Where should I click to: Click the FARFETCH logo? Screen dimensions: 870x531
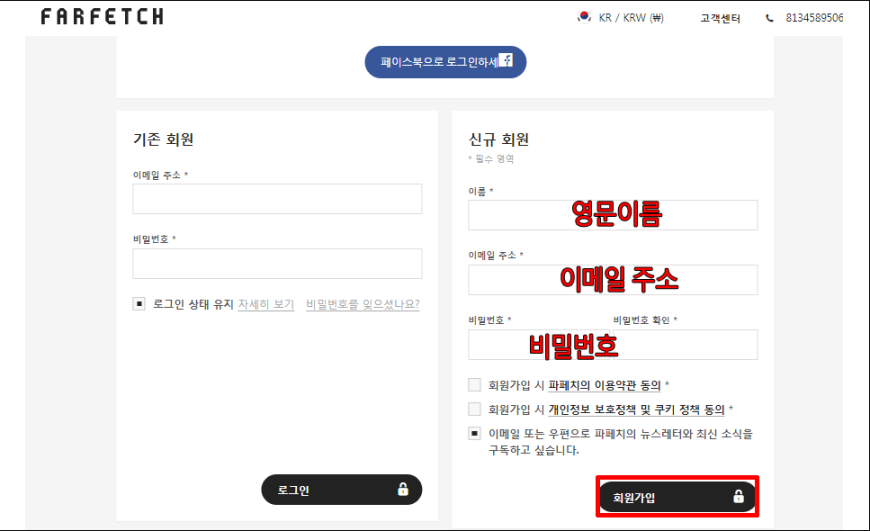[x=102, y=17]
